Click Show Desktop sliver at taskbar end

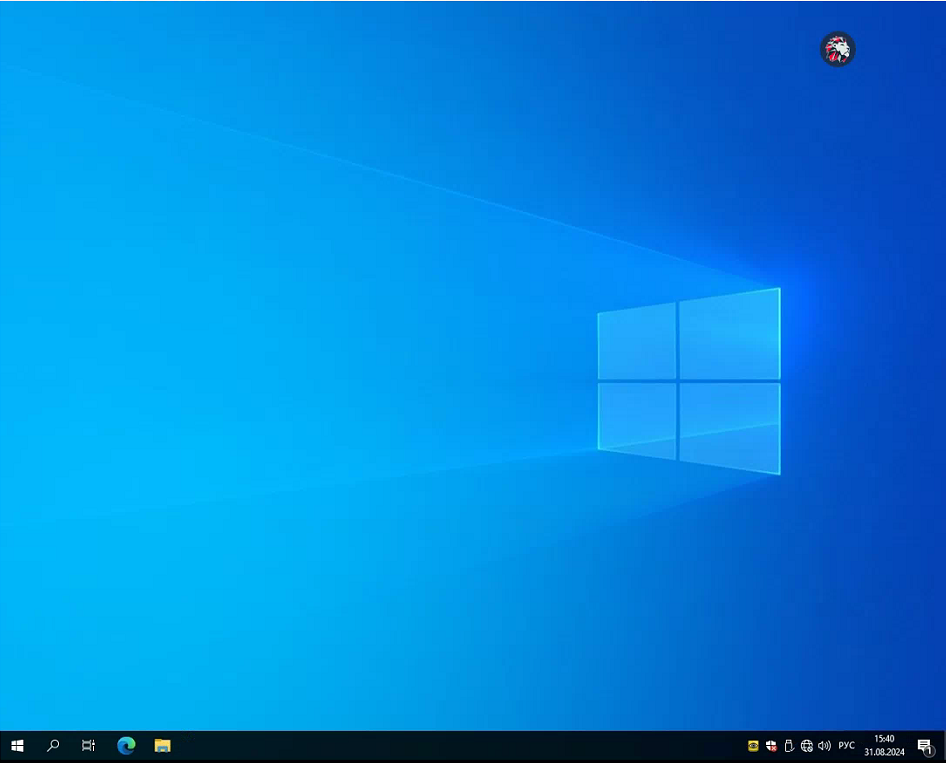pyautogui.click(x=944, y=747)
